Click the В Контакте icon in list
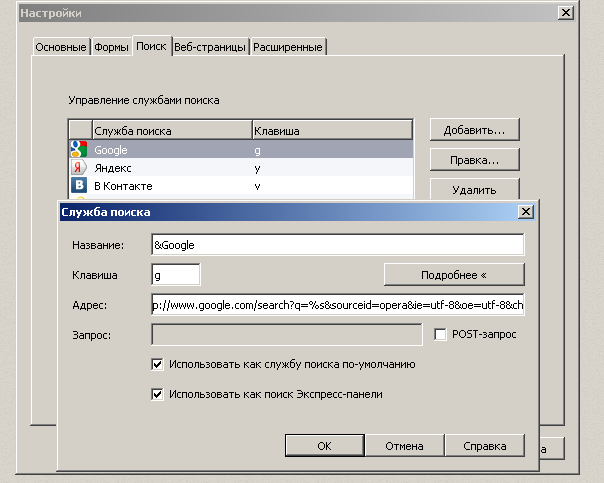The height and width of the screenshot is (483, 604). coord(79,185)
